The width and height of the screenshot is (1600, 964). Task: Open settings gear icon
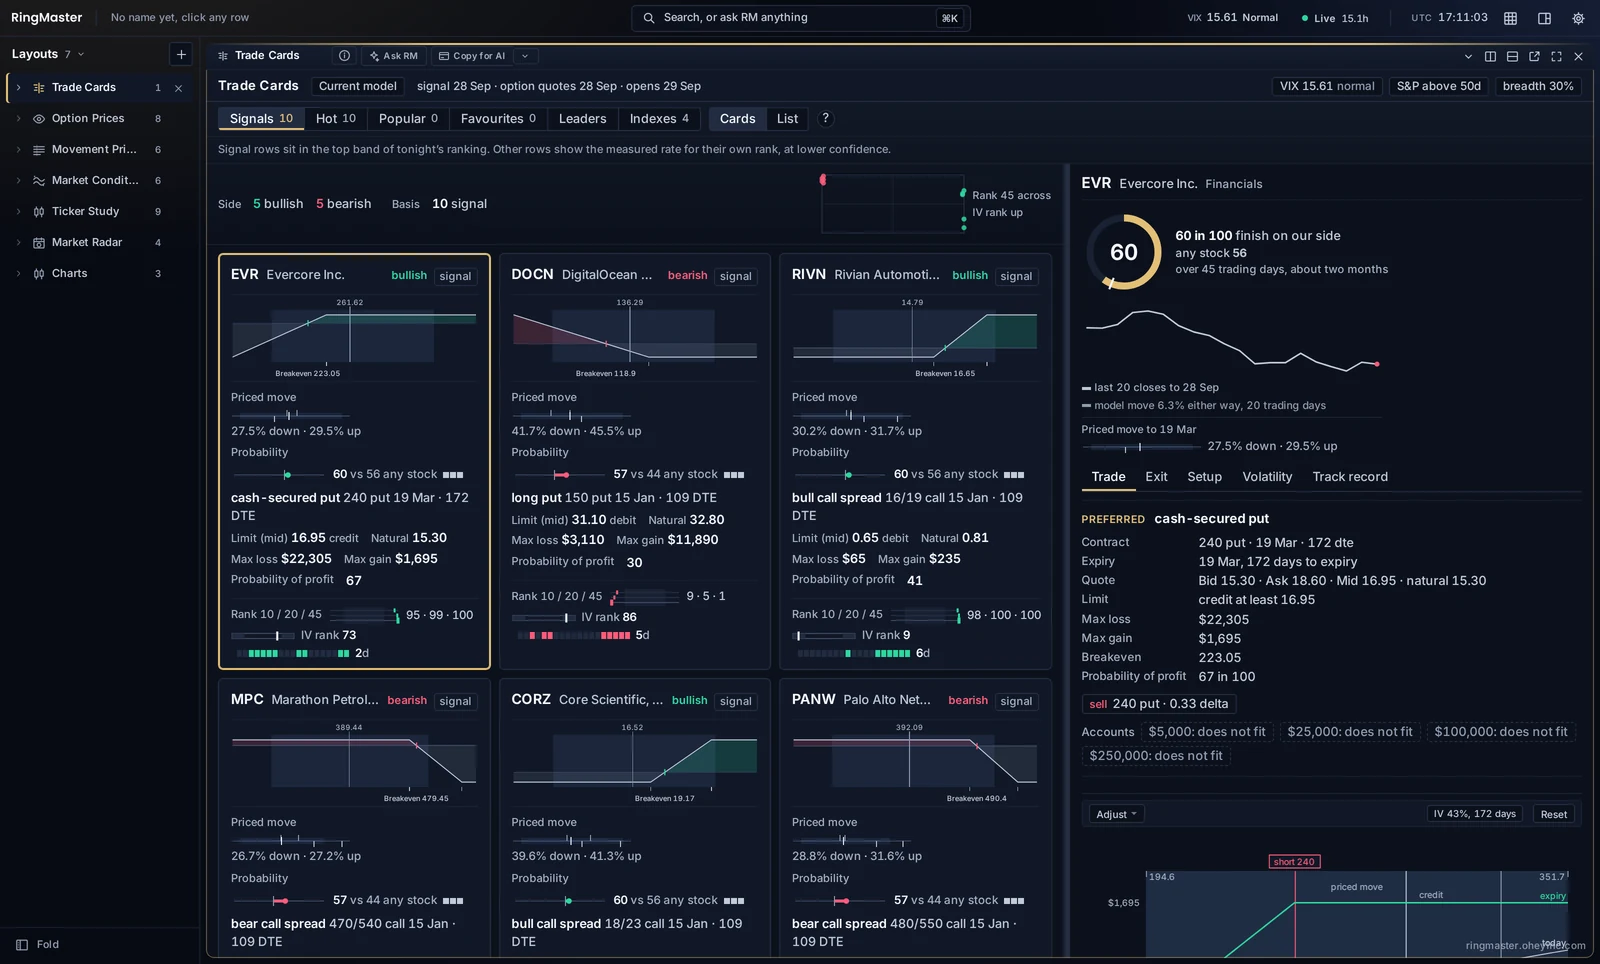(1578, 18)
